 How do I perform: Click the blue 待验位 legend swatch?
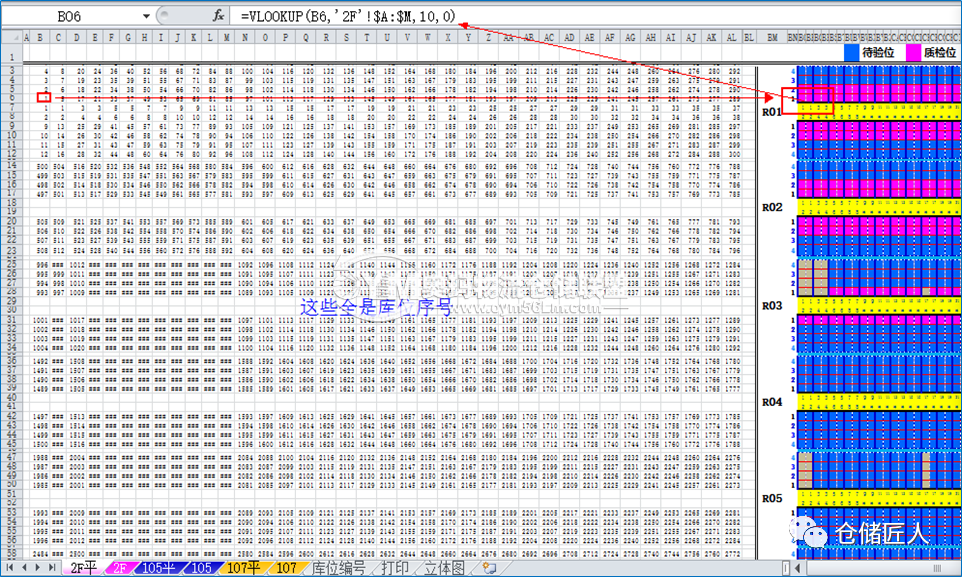[852, 53]
